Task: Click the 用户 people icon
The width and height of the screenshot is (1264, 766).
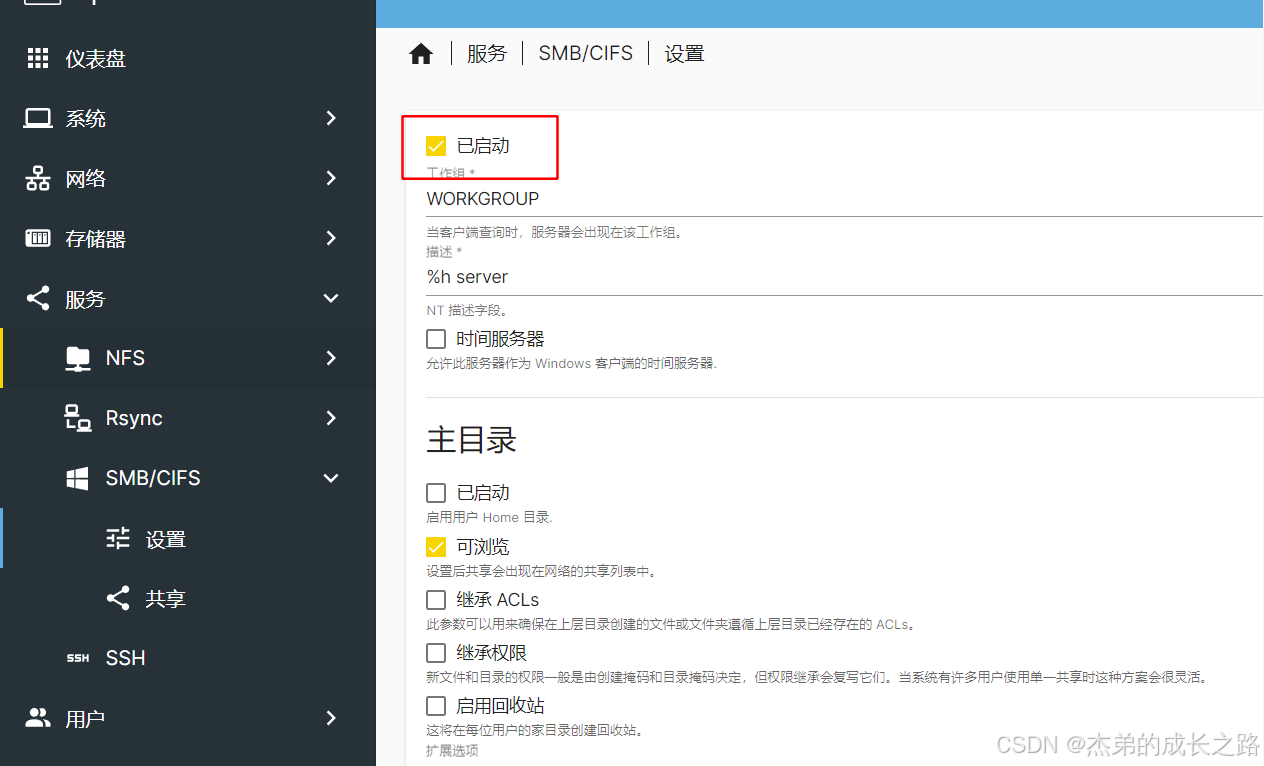Action: [38, 717]
